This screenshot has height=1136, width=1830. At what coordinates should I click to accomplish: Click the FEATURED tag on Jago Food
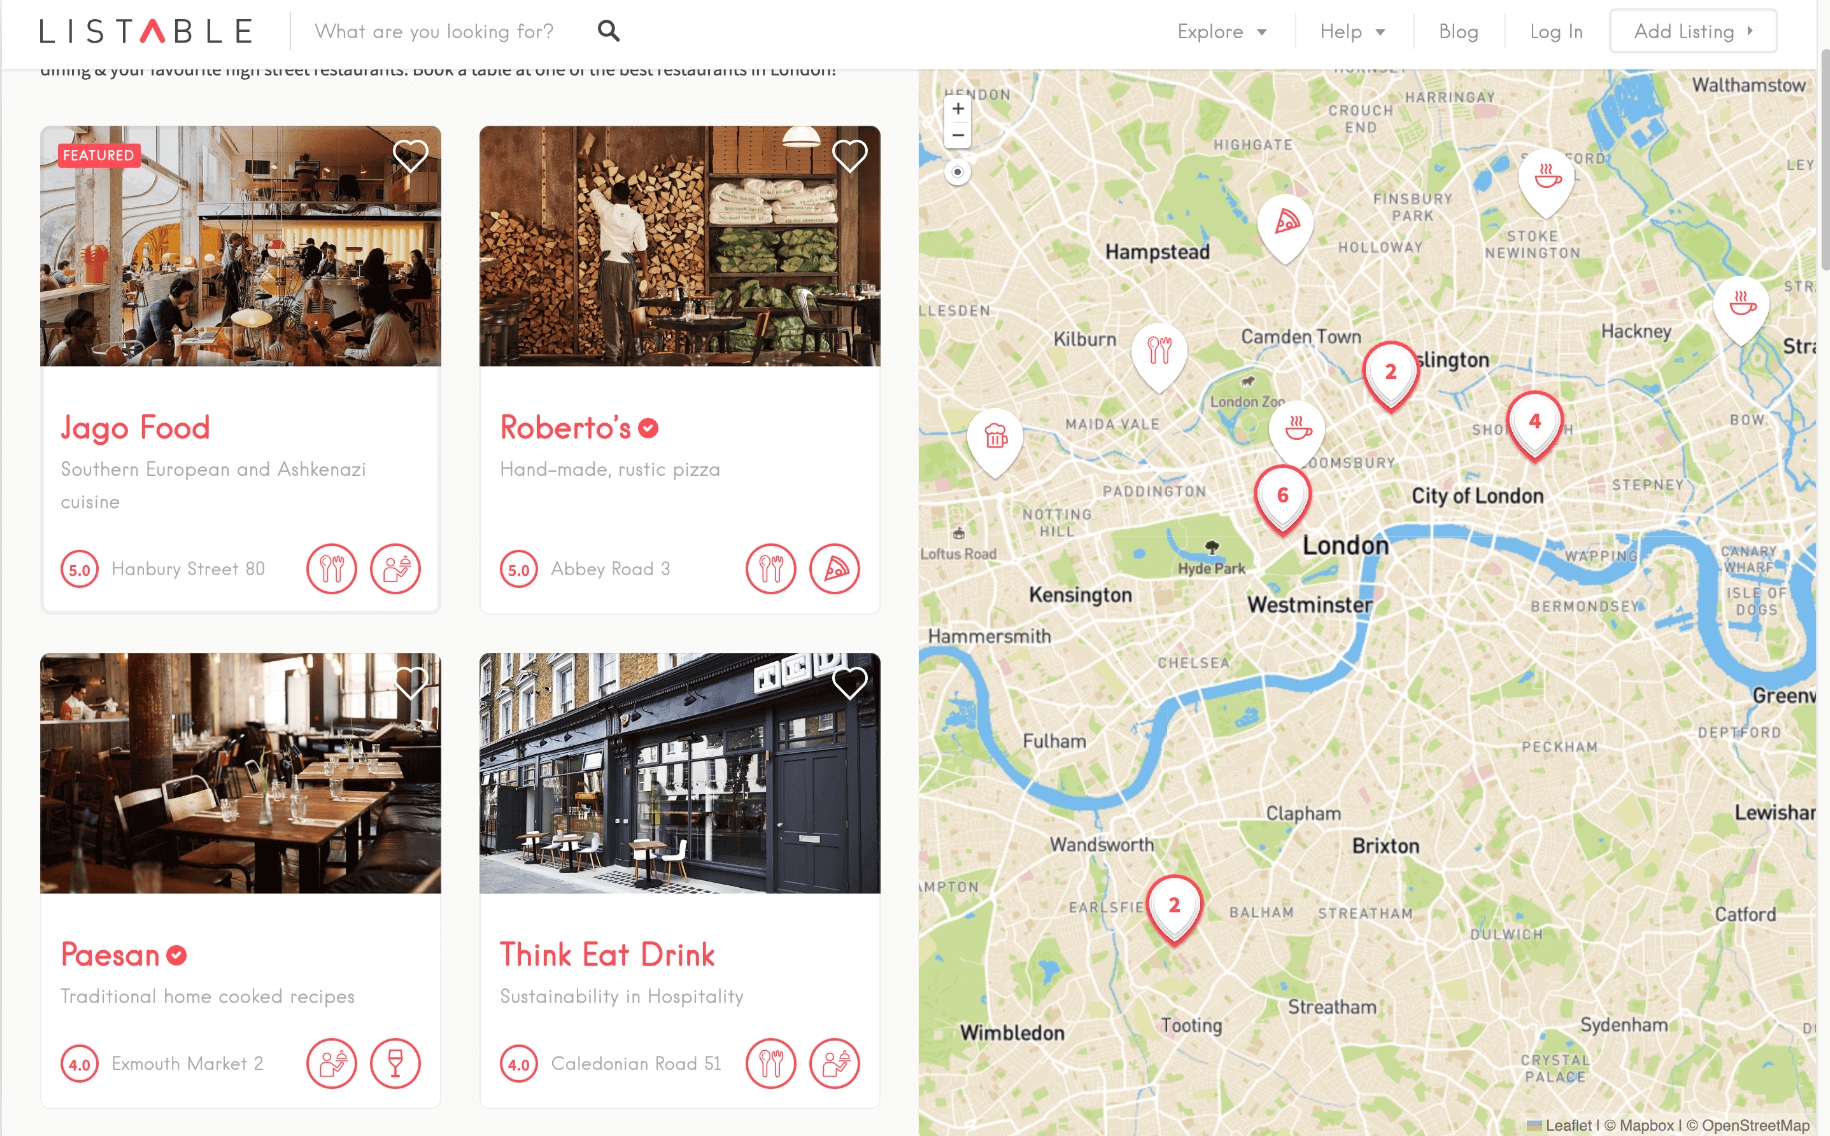point(98,155)
